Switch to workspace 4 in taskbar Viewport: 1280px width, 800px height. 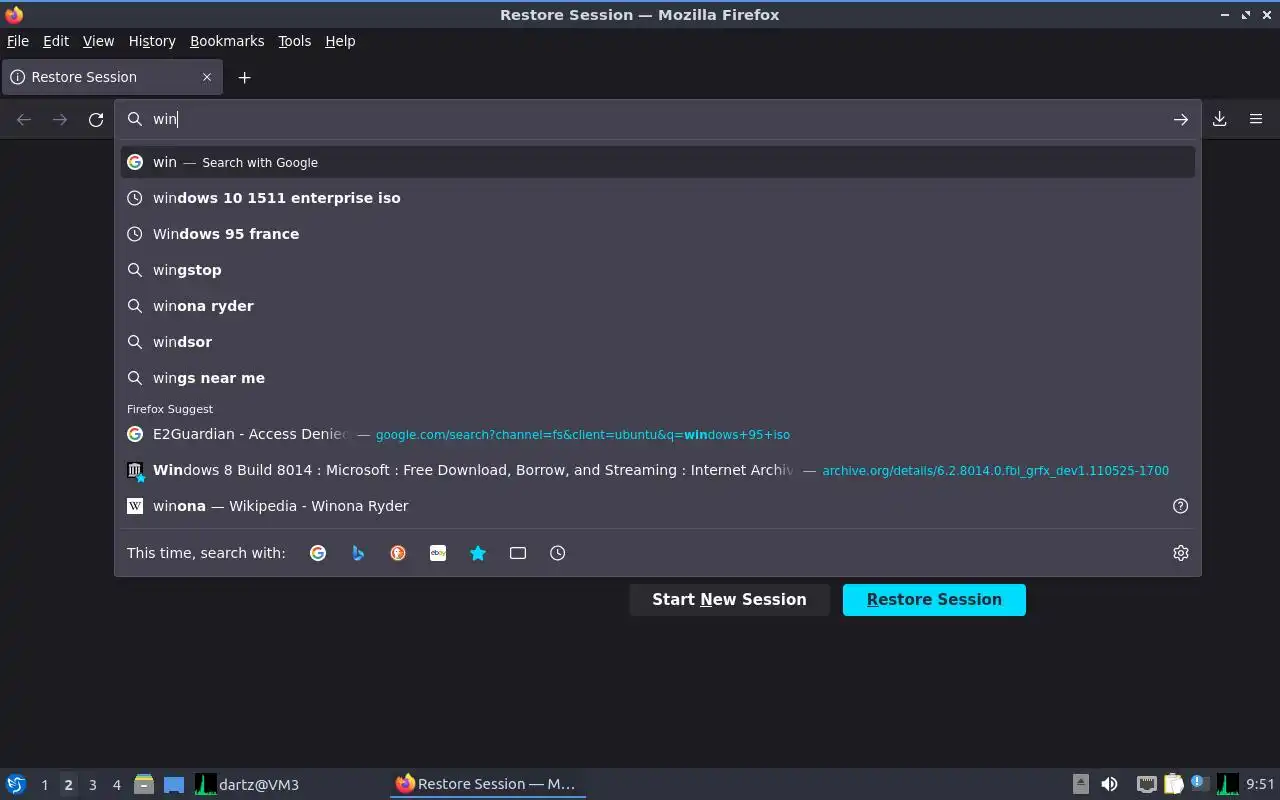point(116,785)
